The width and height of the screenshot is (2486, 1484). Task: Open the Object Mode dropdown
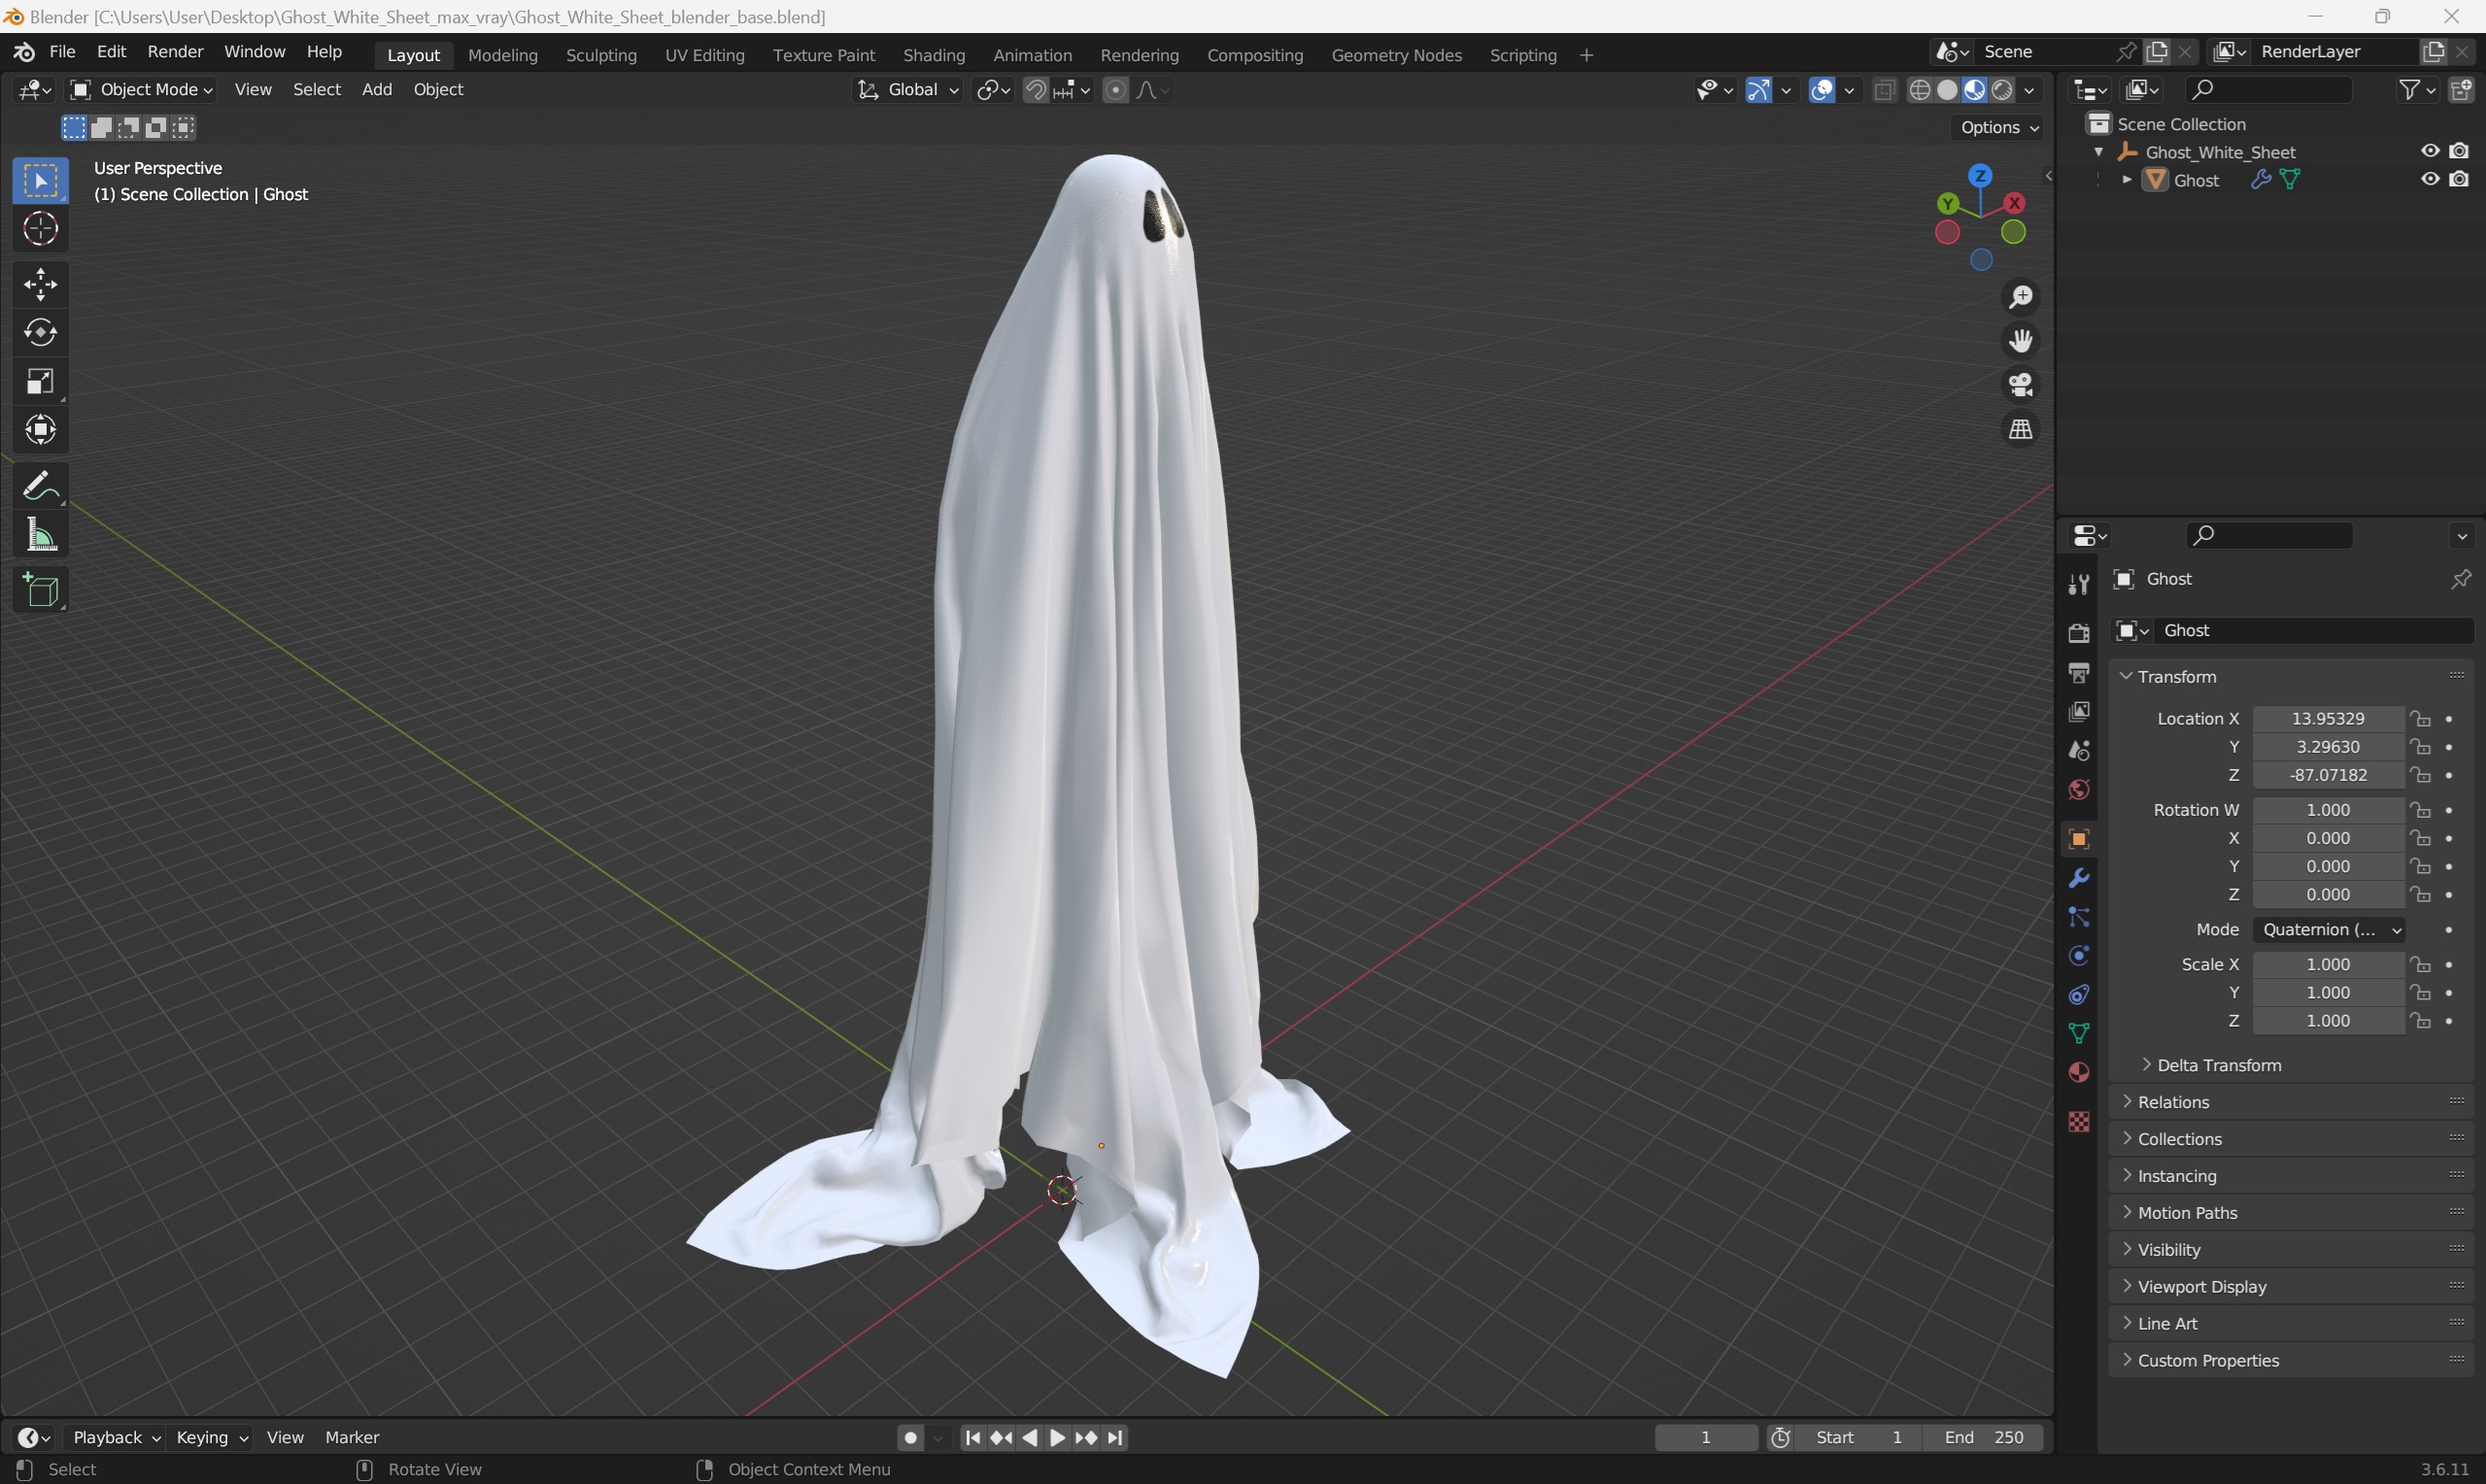pyautogui.click(x=141, y=90)
